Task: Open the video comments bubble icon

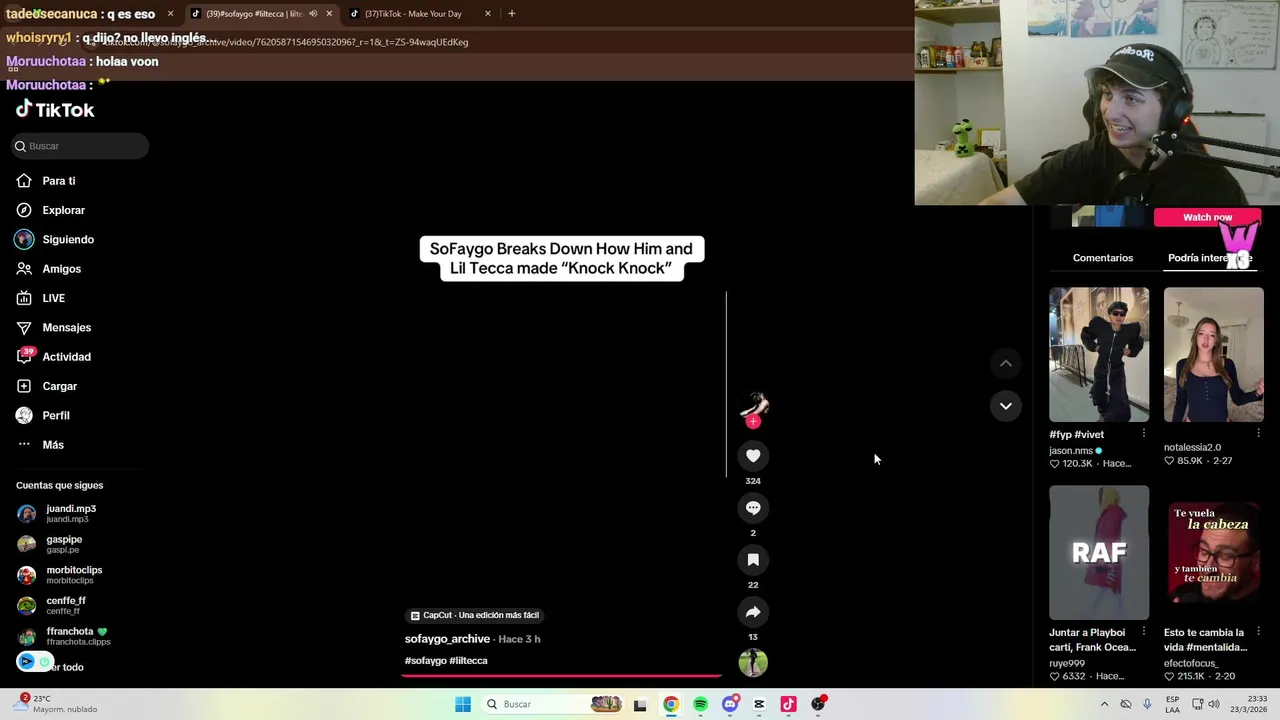Action: (x=753, y=508)
